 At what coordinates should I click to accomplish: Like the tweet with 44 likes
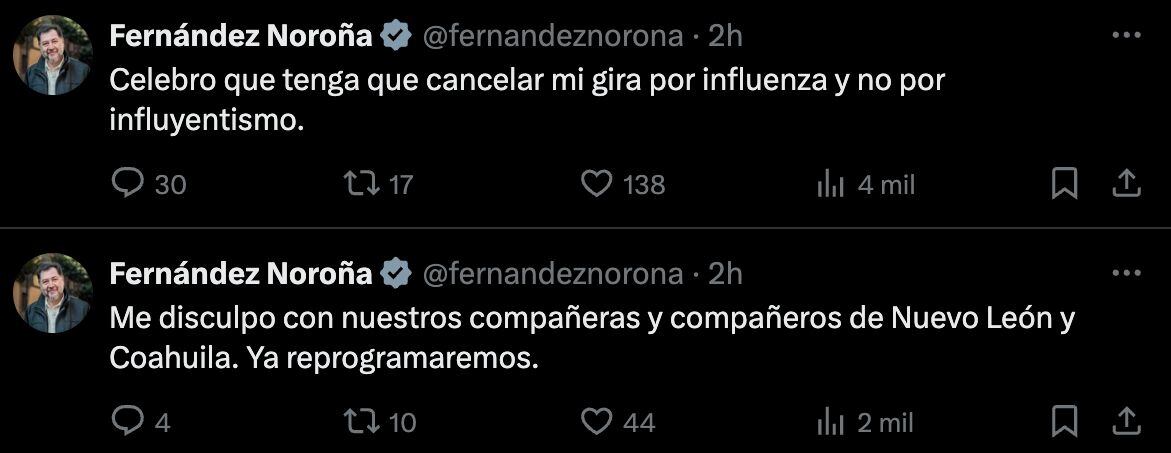click(x=597, y=421)
